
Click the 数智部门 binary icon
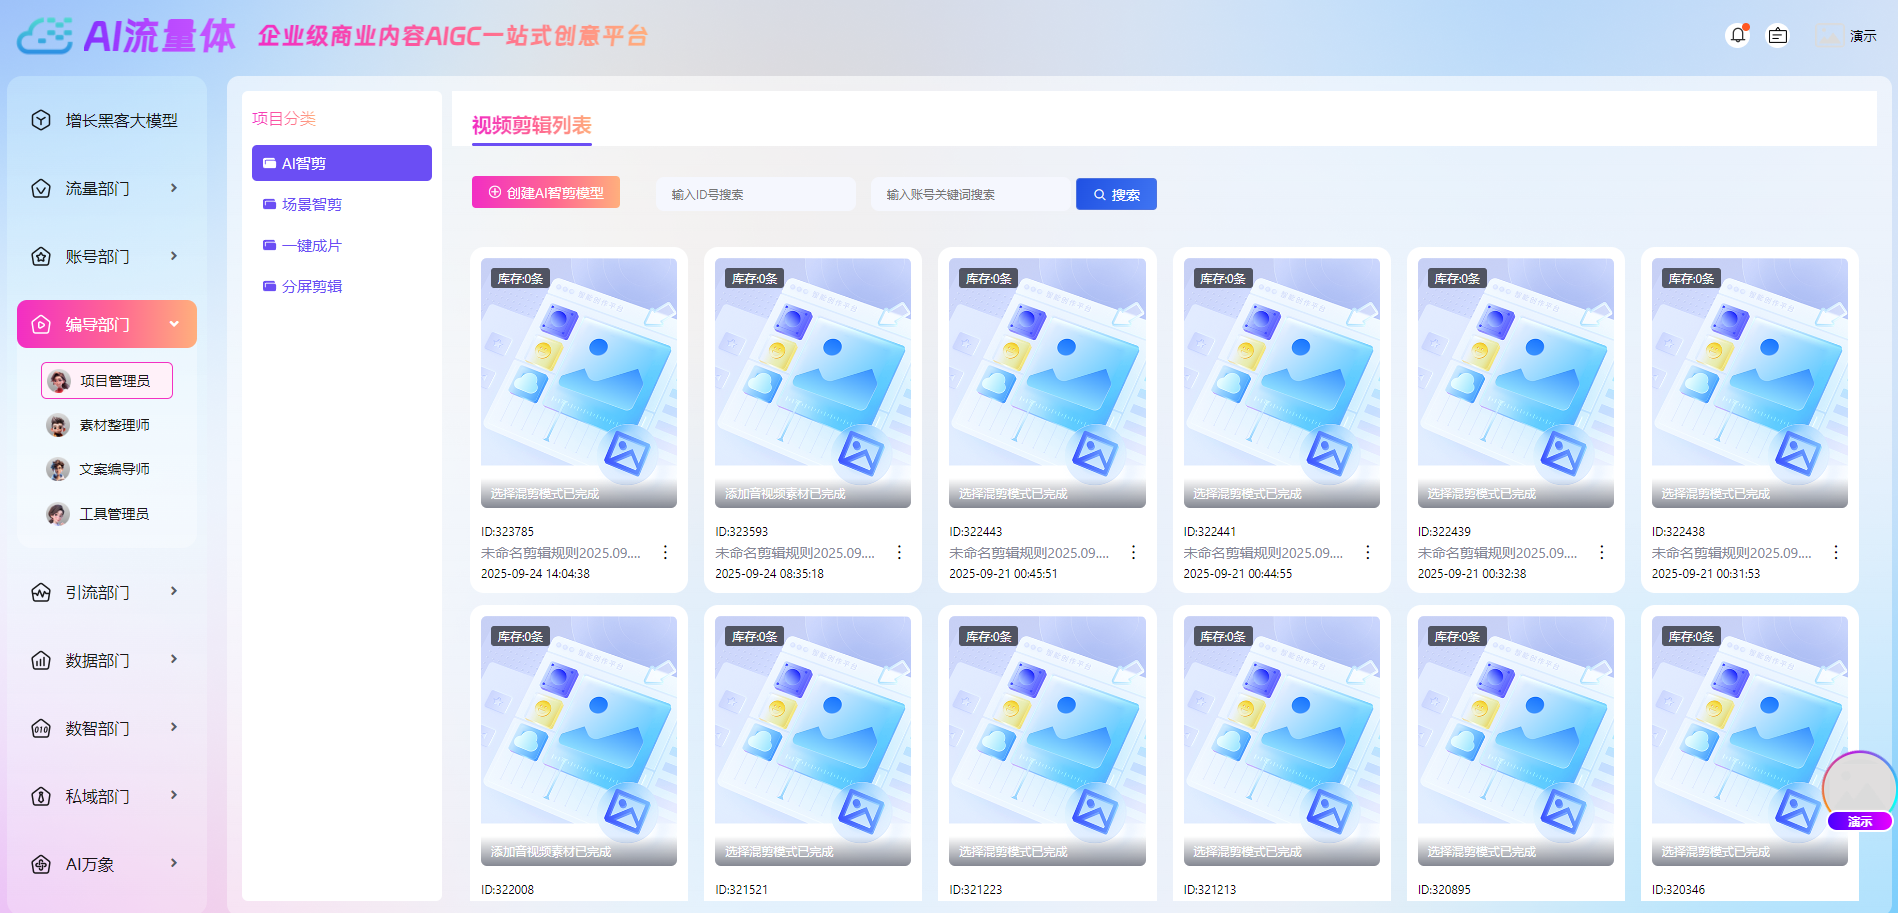pyautogui.click(x=40, y=728)
